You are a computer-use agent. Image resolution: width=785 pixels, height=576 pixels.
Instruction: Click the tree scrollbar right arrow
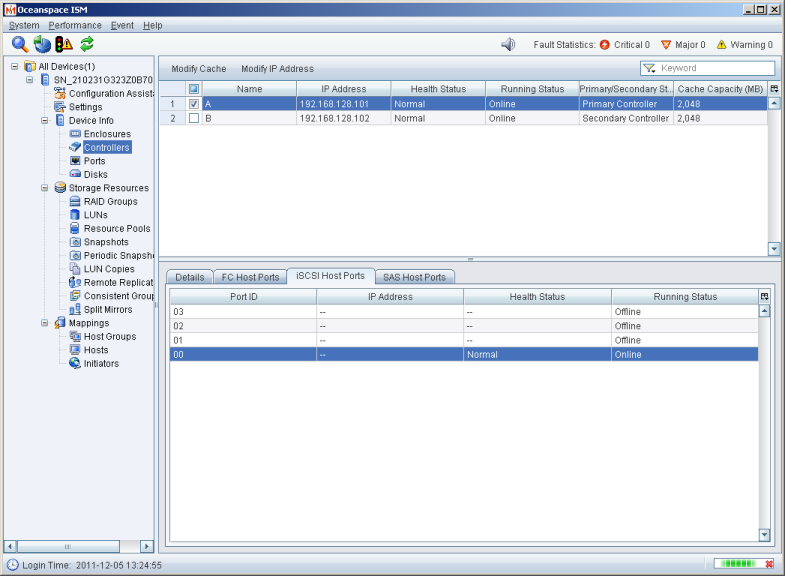coord(147,546)
